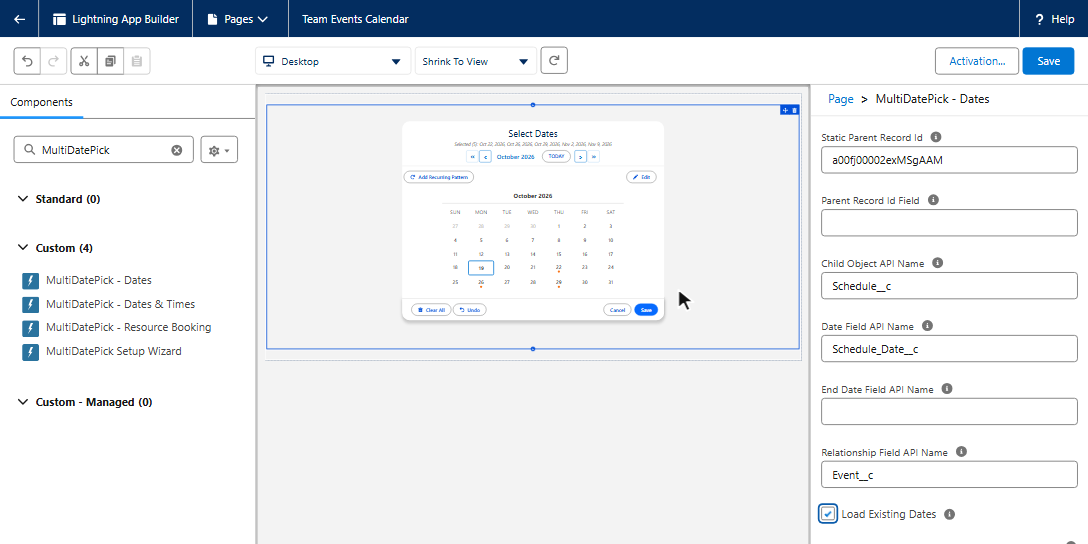Show help for Date Field API Name
The height and width of the screenshot is (544, 1088).
[927, 325]
